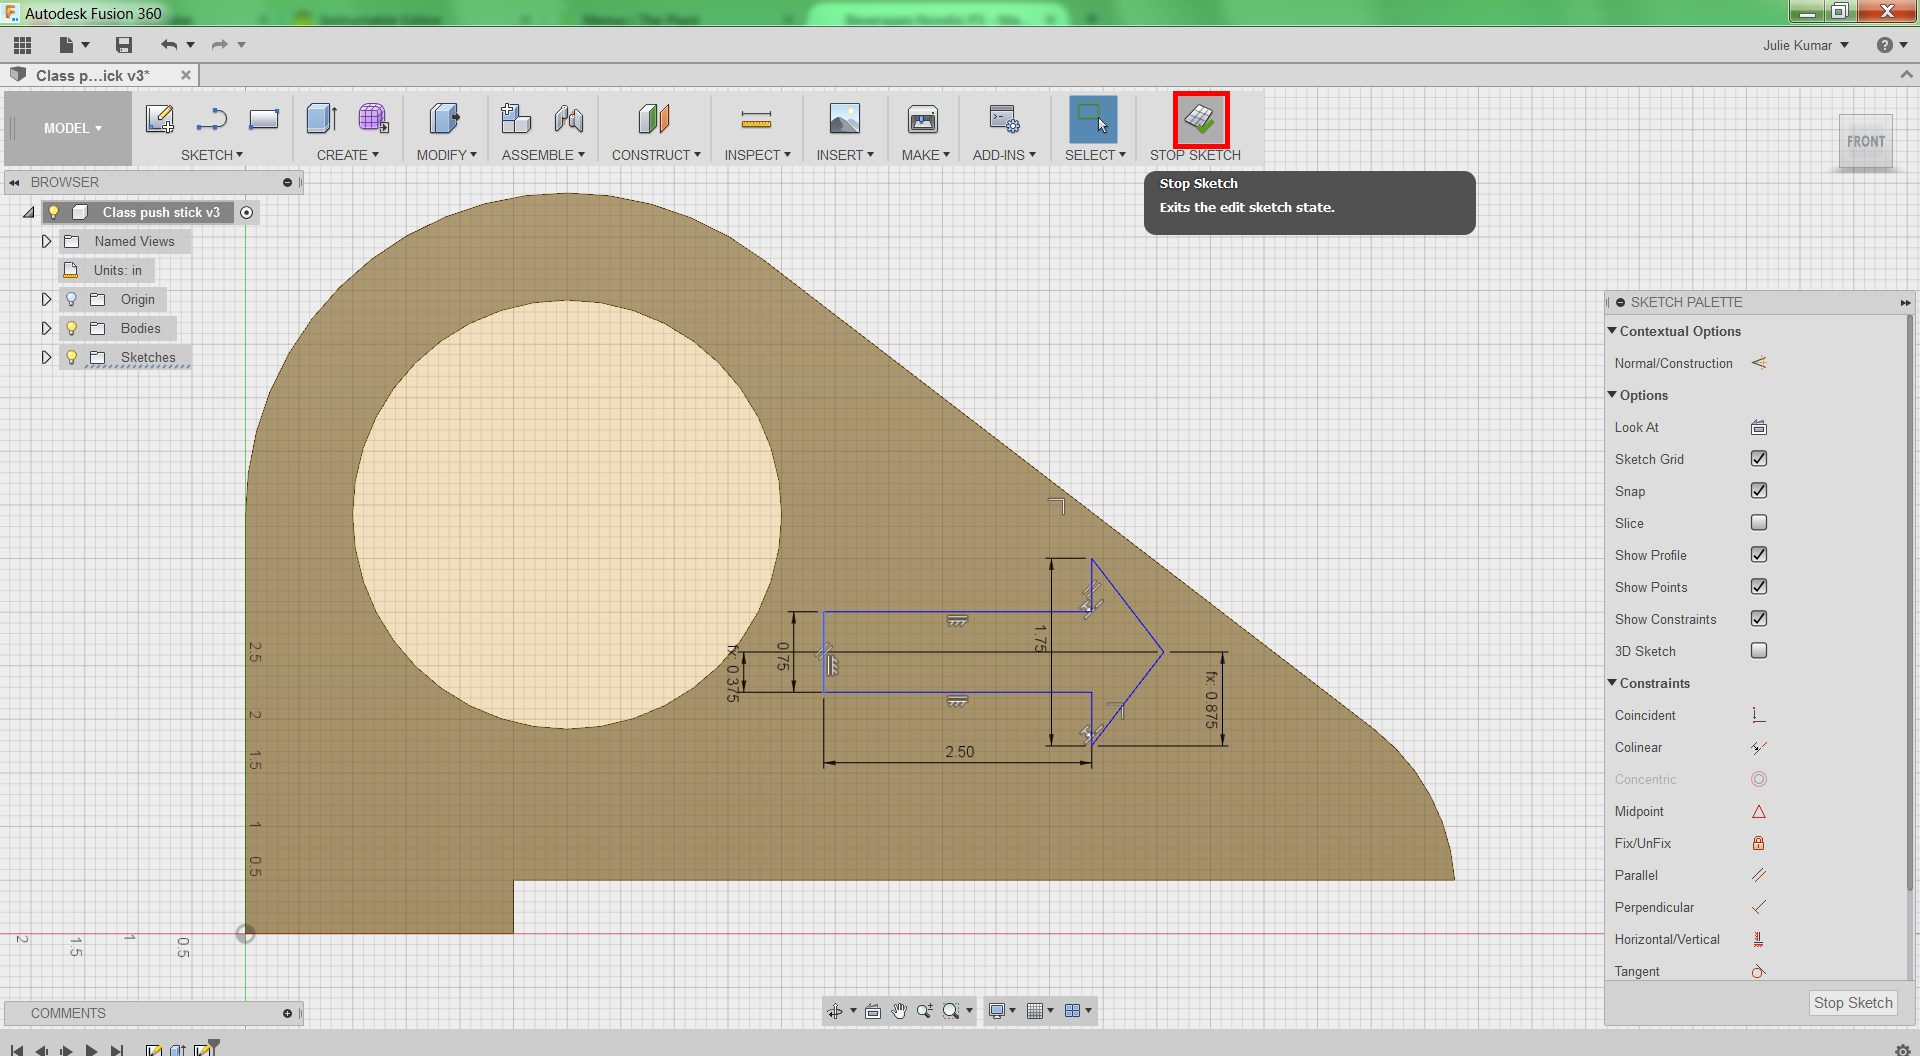
Task: Toggle Bodies folder visibility lightbulb
Action: [x=72, y=328]
